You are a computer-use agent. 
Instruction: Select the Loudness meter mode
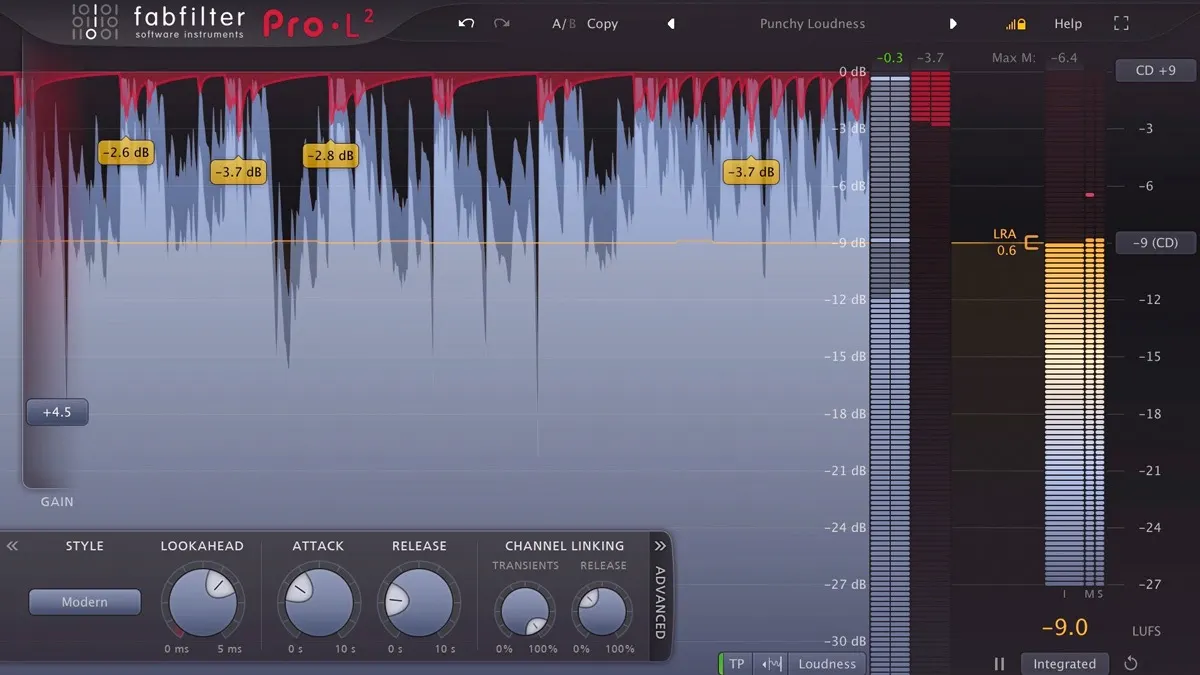point(827,663)
